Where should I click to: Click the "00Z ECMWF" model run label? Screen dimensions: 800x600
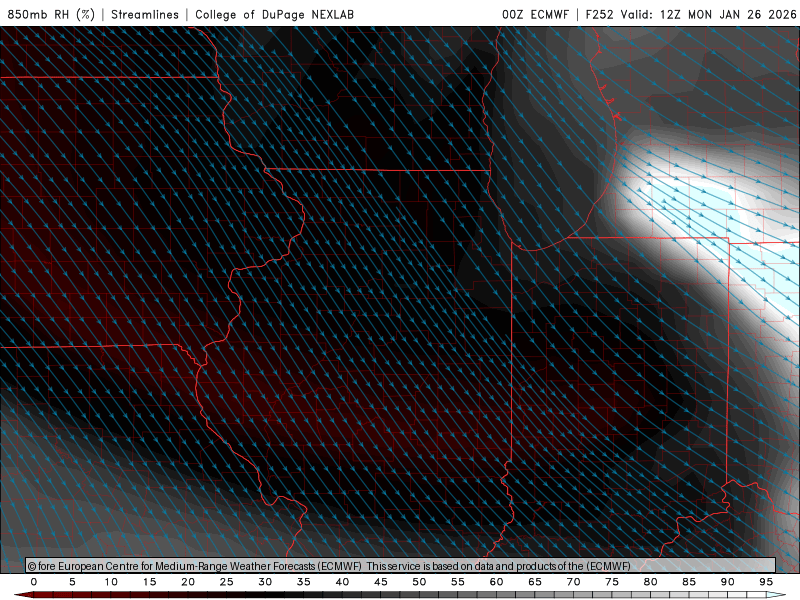[535, 14]
